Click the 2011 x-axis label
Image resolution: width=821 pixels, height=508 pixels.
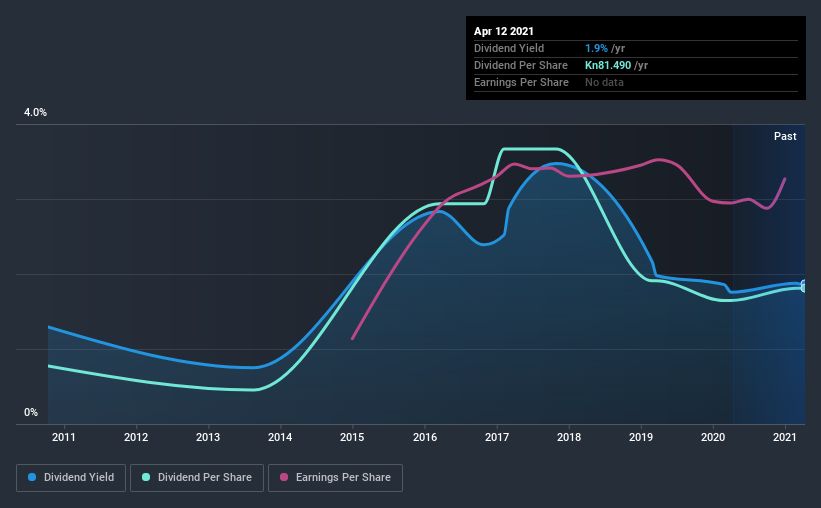[x=64, y=437]
